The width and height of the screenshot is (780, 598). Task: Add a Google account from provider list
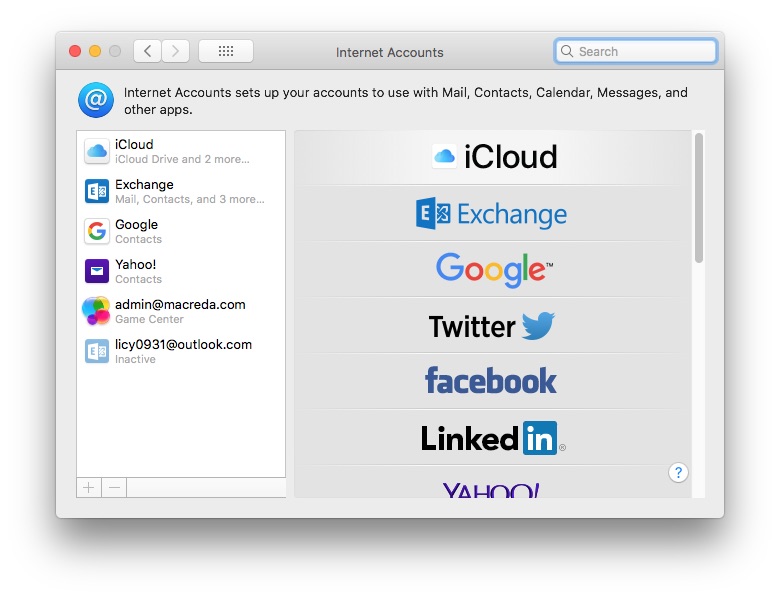click(492, 269)
